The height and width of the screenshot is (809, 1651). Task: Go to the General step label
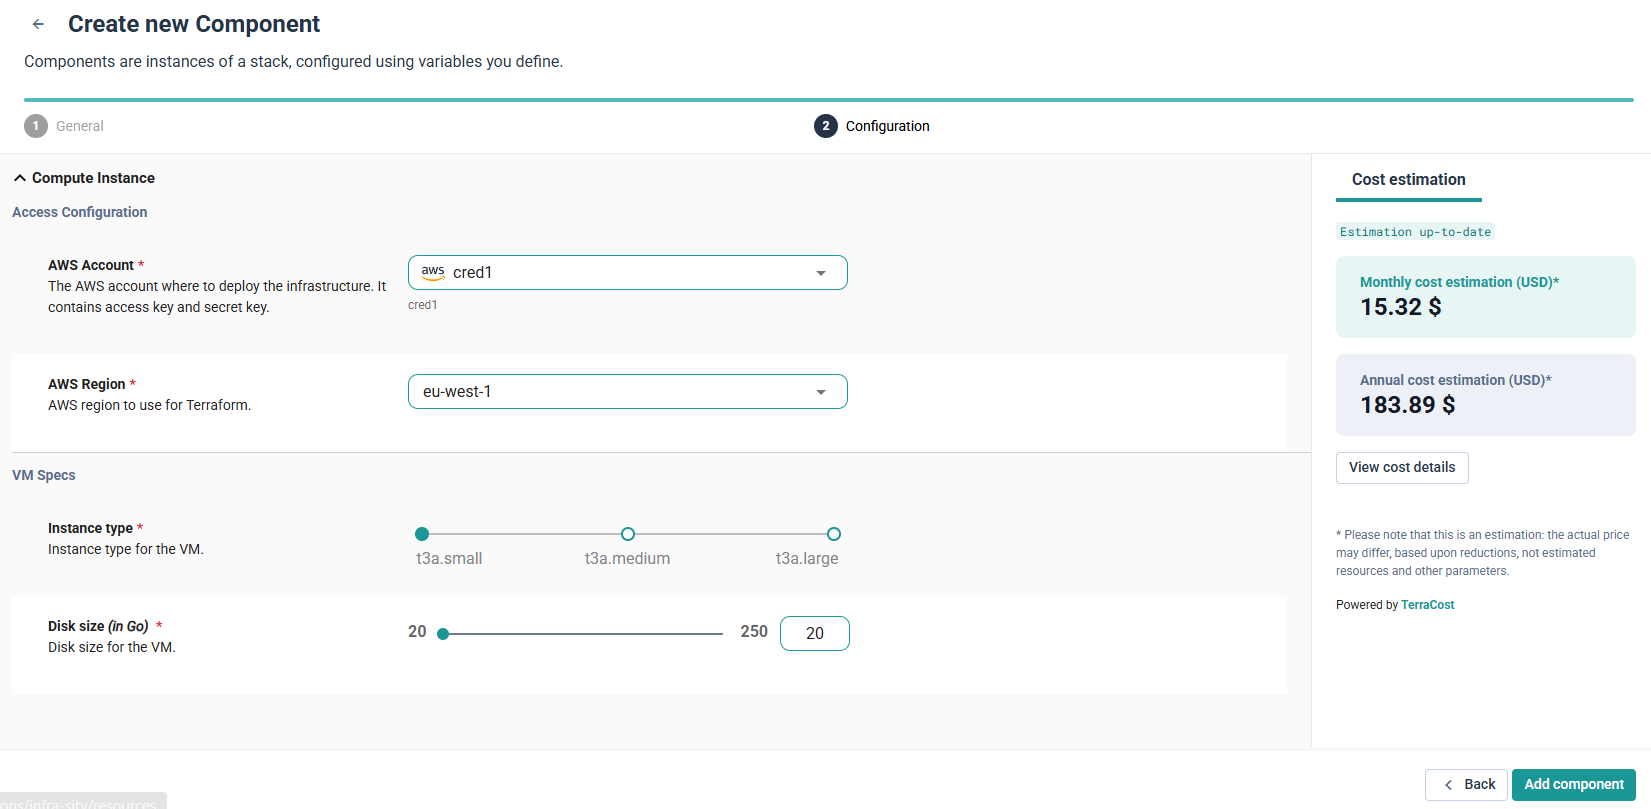pyautogui.click(x=80, y=126)
